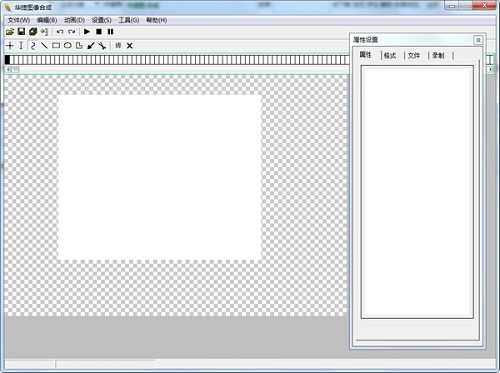The width and height of the screenshot is (500, 373).
Task: Click the redo arrow icon
Action: click(71, 32)
